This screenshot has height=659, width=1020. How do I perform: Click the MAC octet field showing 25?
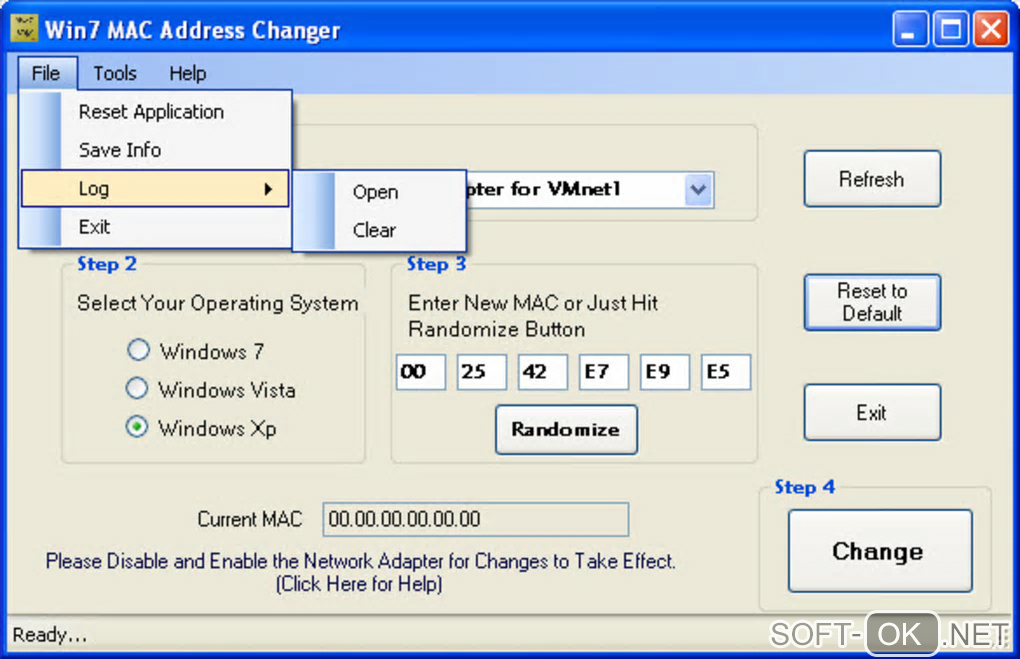coord(481,372)
